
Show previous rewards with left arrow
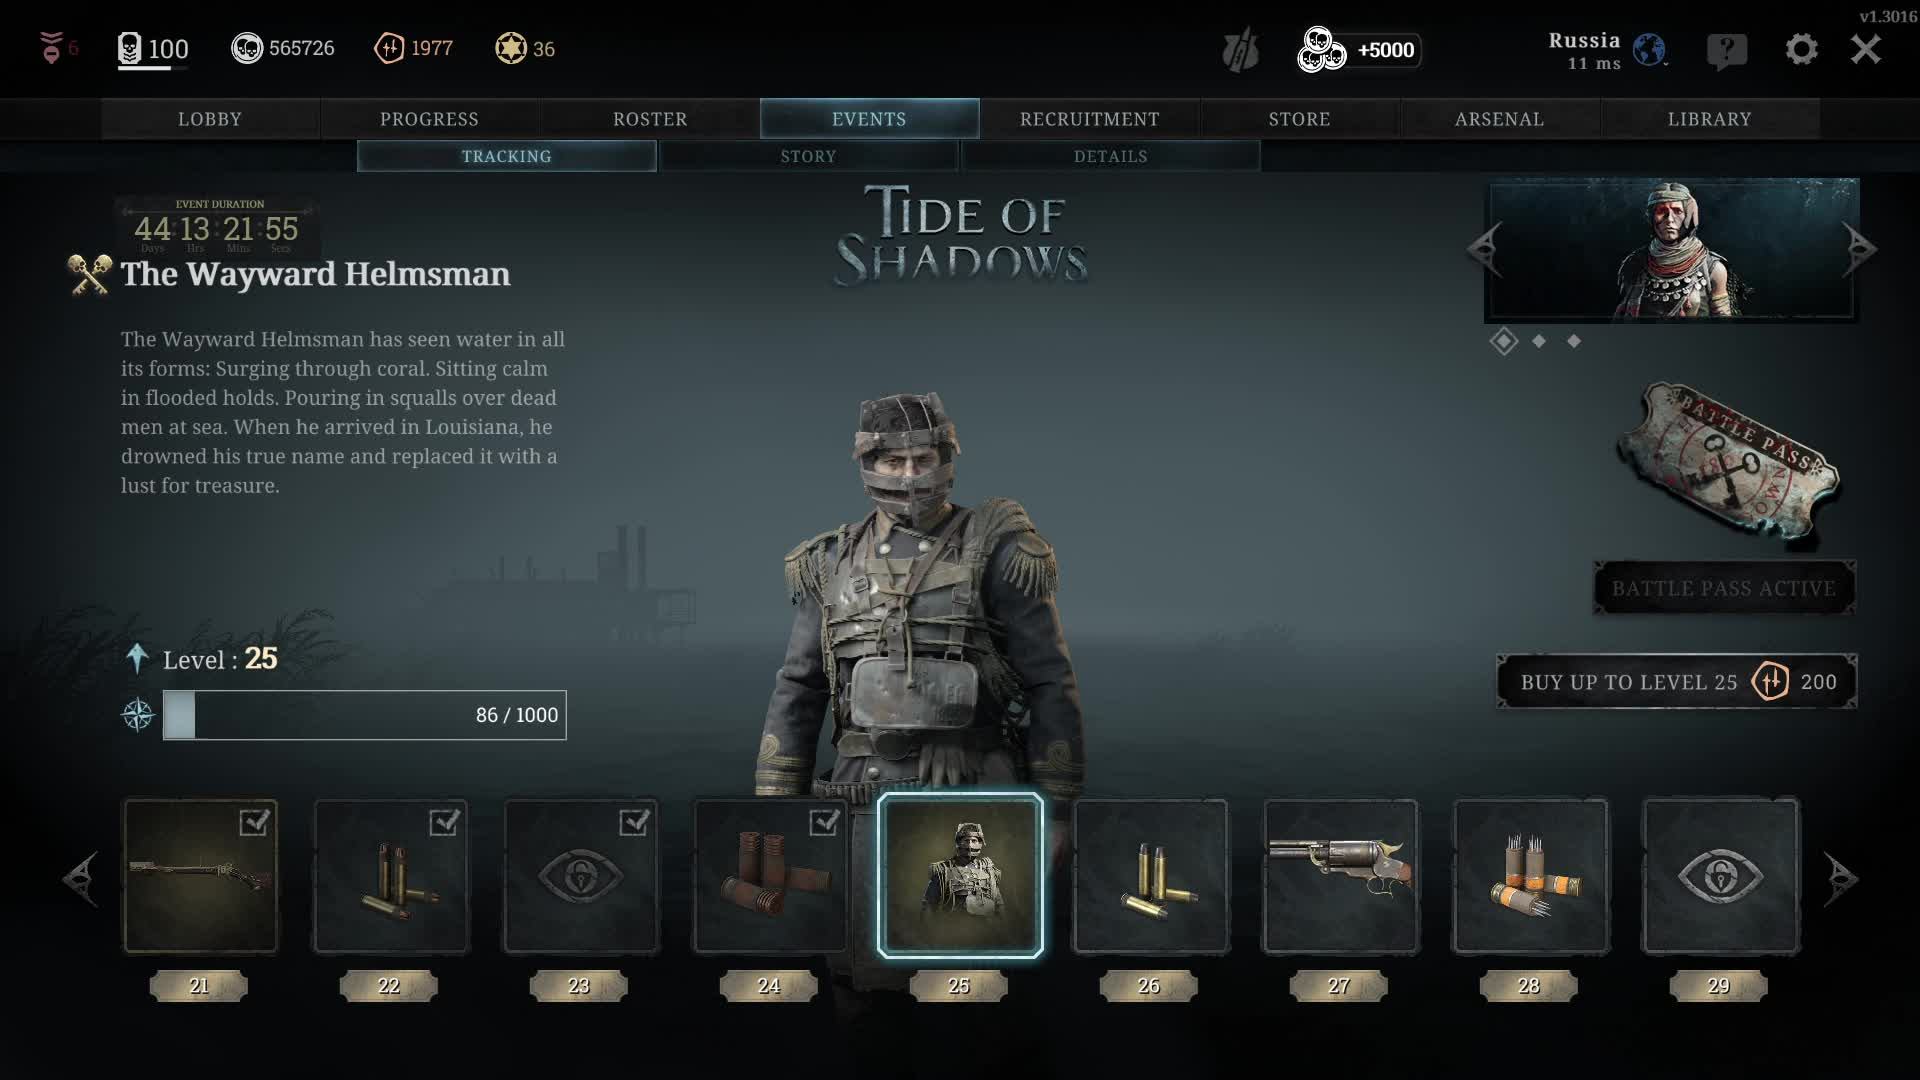coord(81,879)
